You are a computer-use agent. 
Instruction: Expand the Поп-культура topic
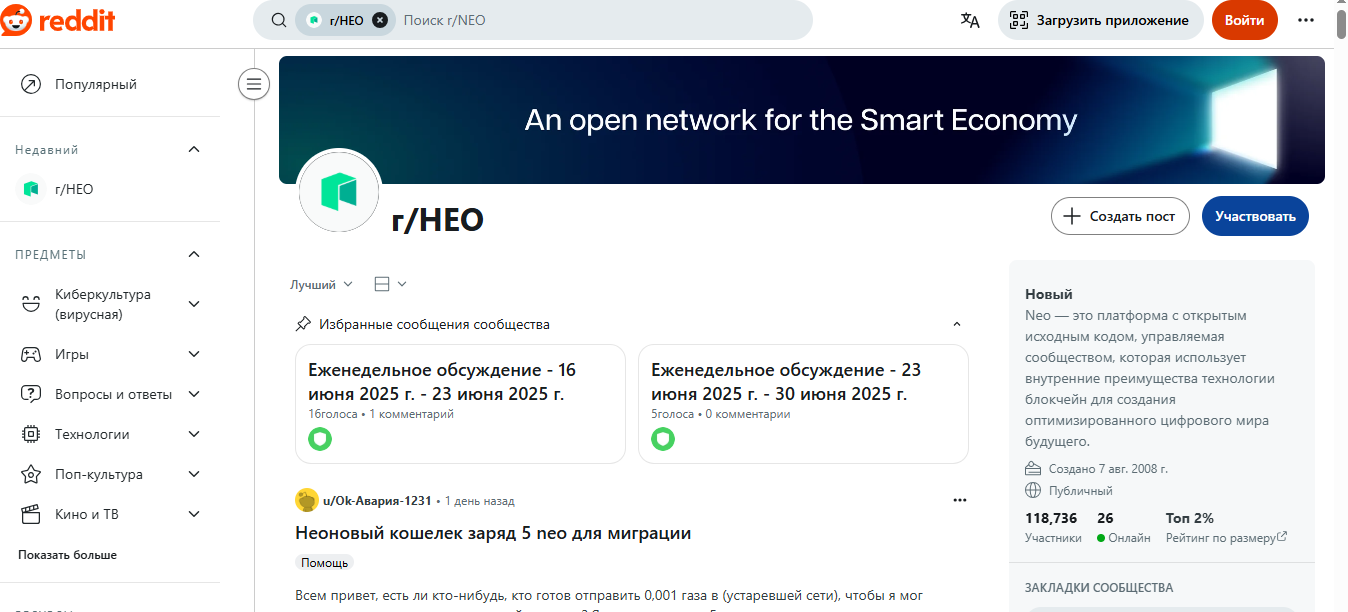pyautogui.click(x=194, y=474)
